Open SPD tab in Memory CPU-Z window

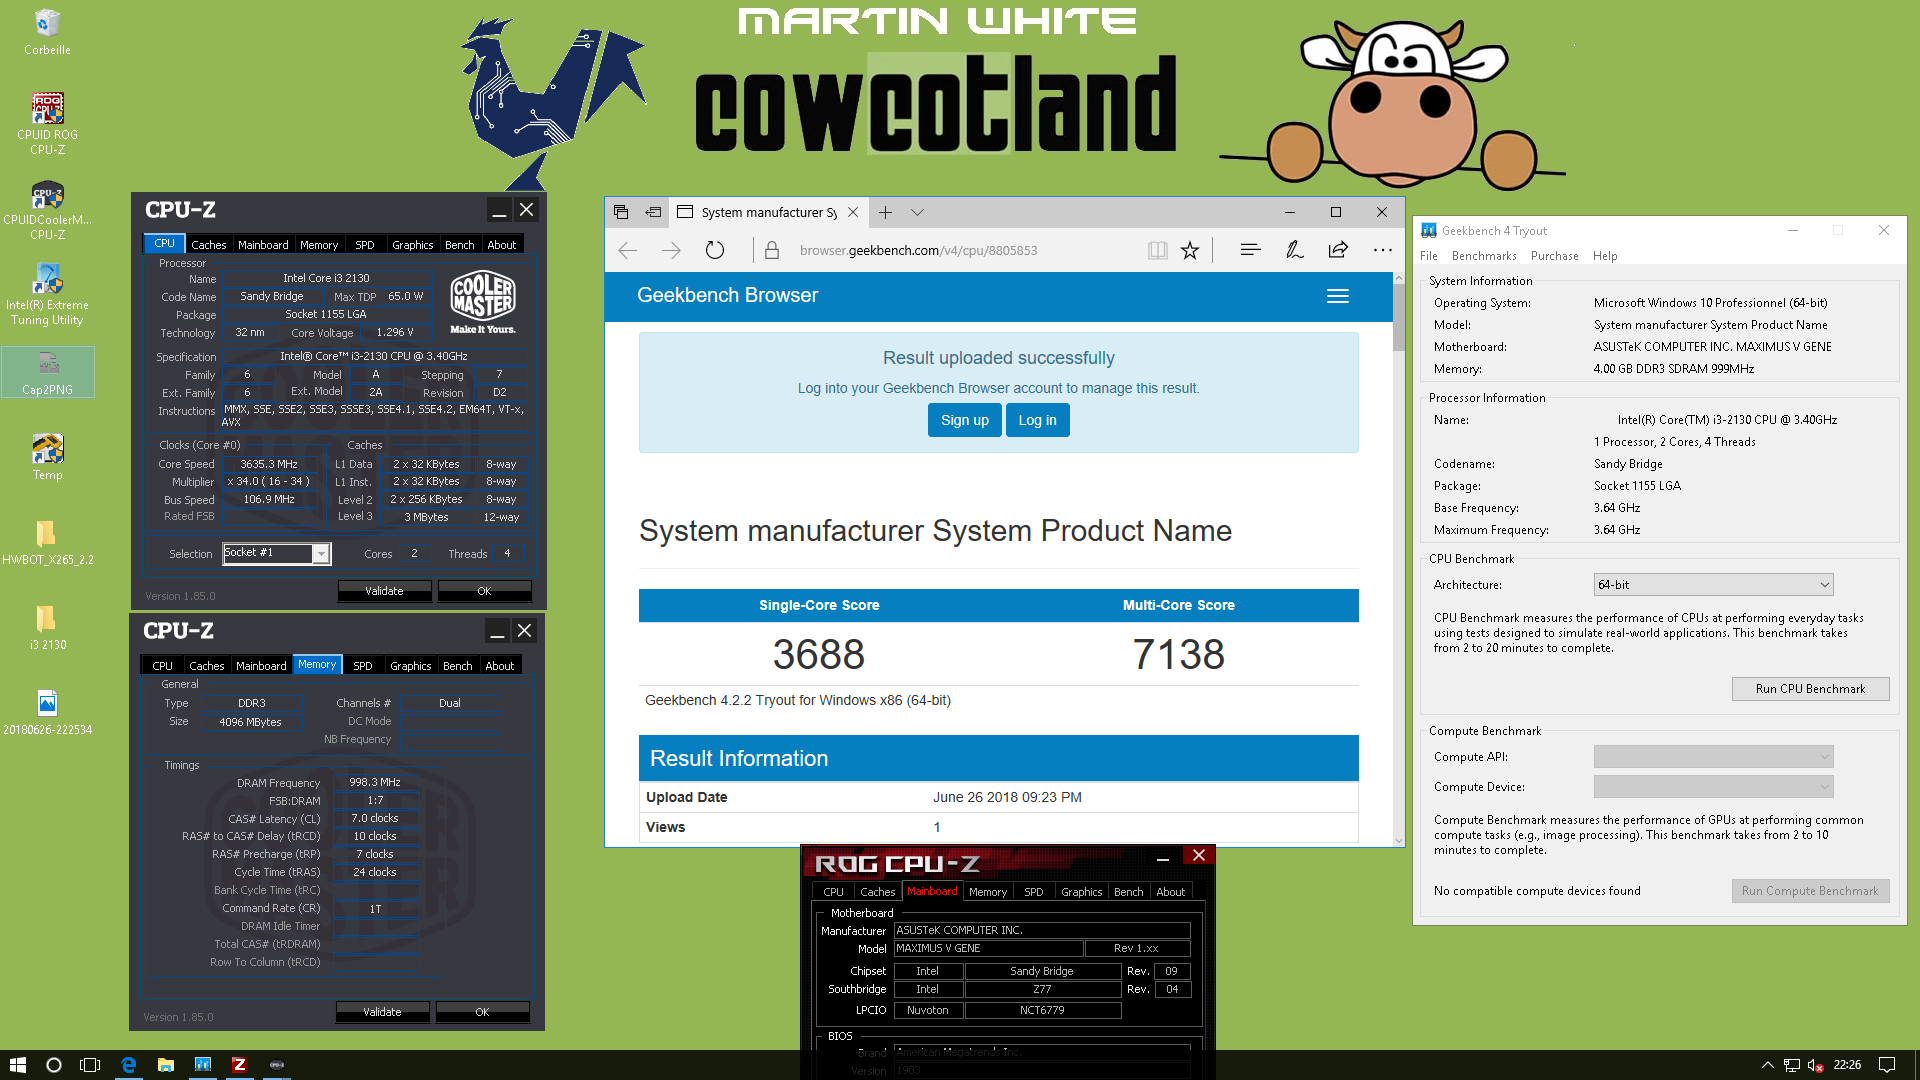click(363, 666)
